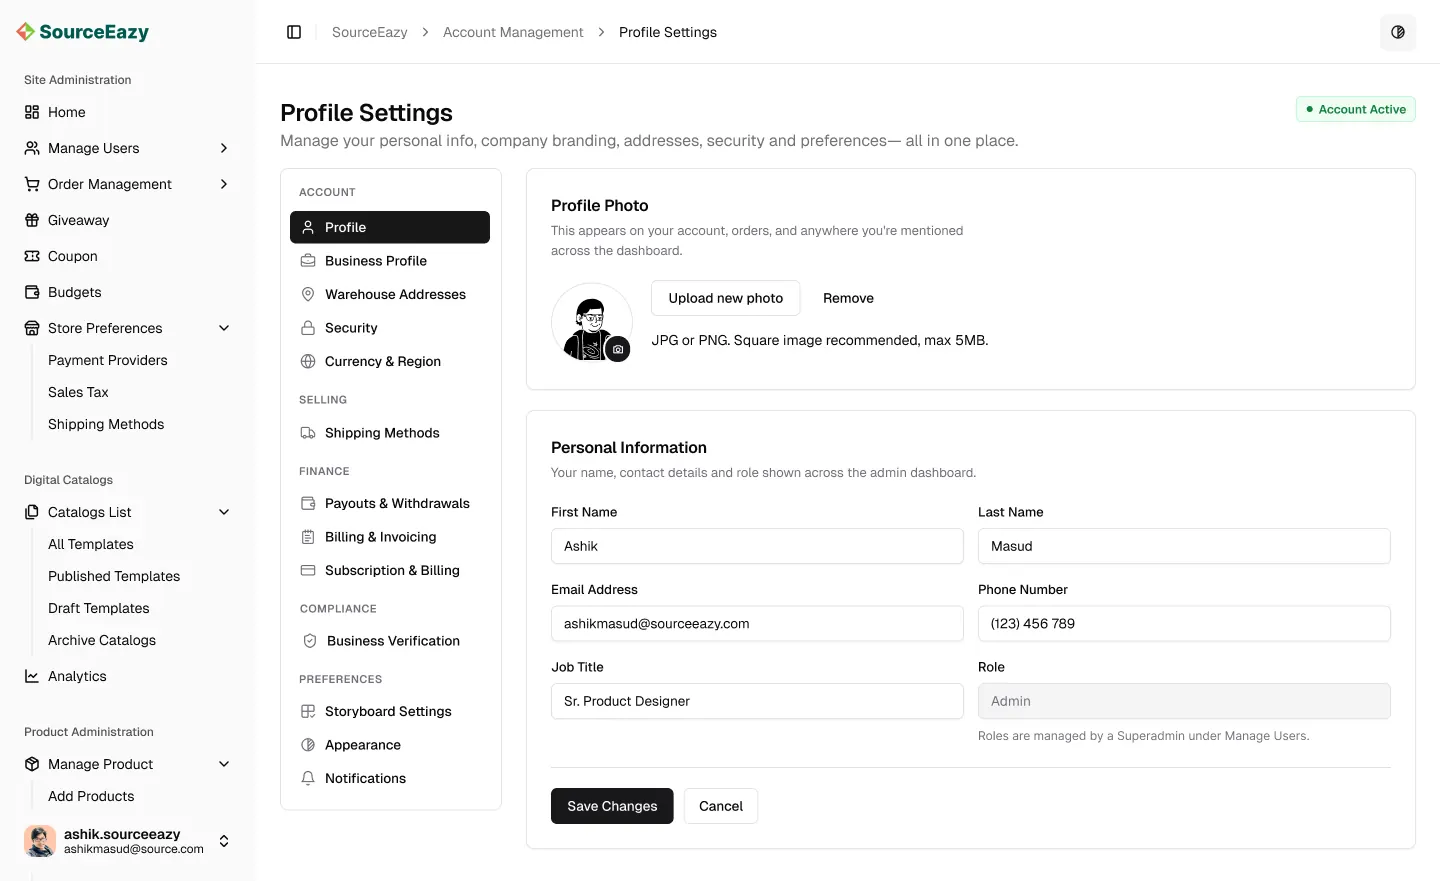Click the Upload new photo button
The width and height of the screenshot is (1440, 881).
[726, 298]
